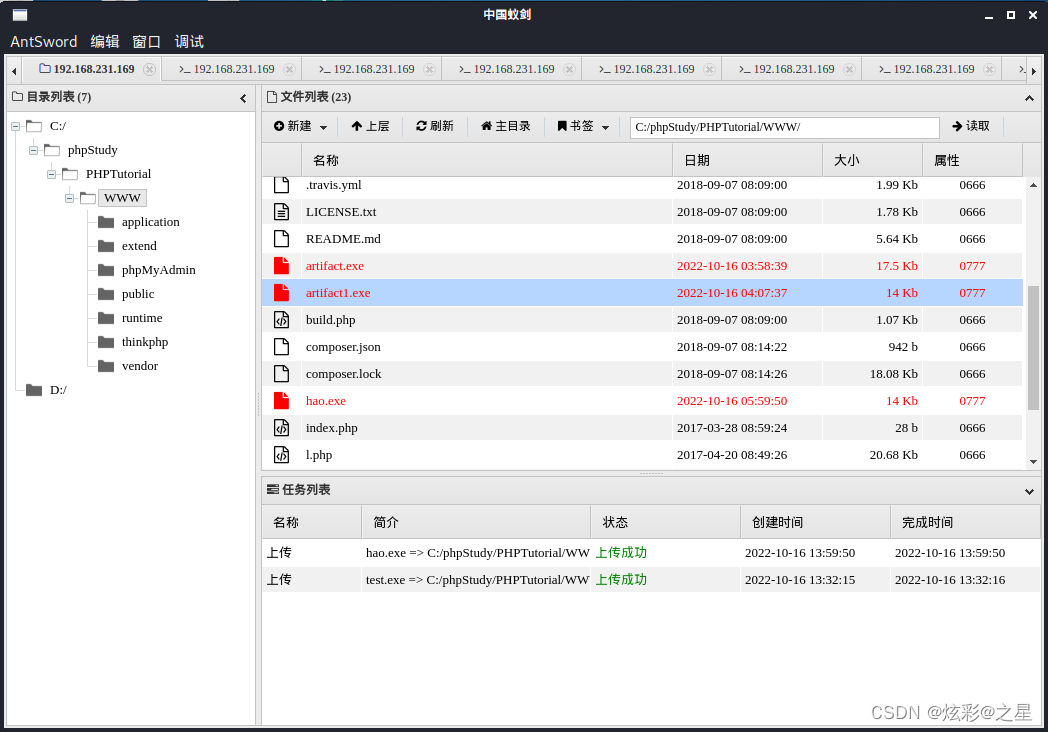
Task: Open the AntSword menu
Action: click(x=43, y=41)
